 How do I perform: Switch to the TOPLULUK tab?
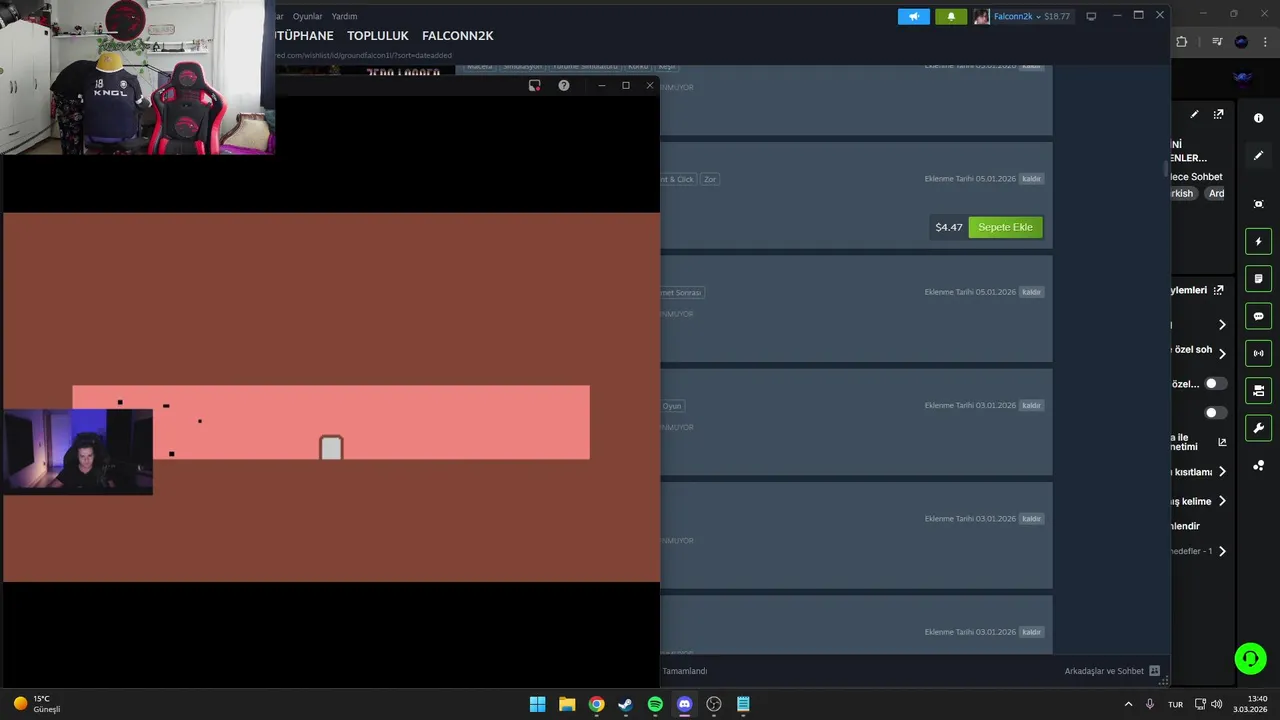[x=378, y=36]
